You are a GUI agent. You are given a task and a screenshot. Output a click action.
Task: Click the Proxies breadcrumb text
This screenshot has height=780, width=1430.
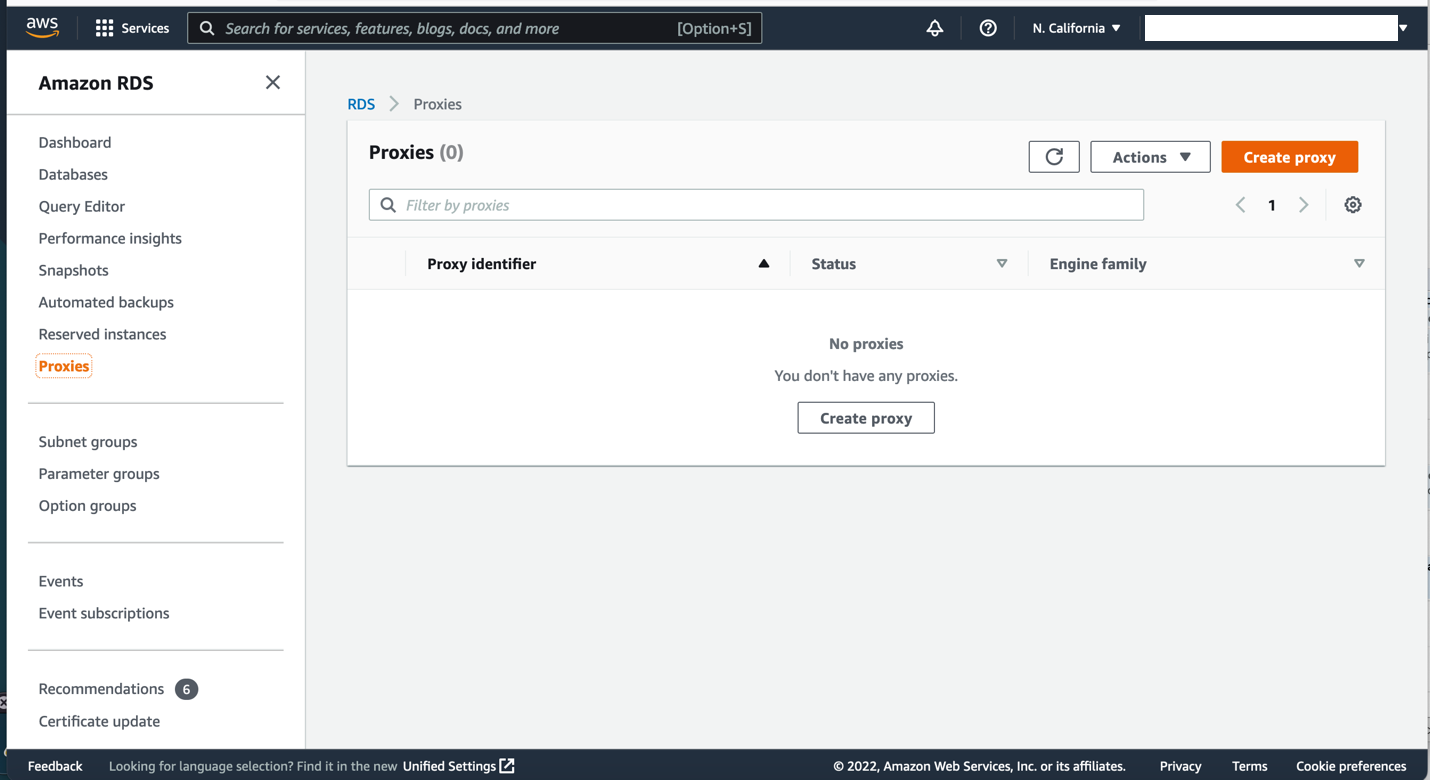[x=438, y=104]
